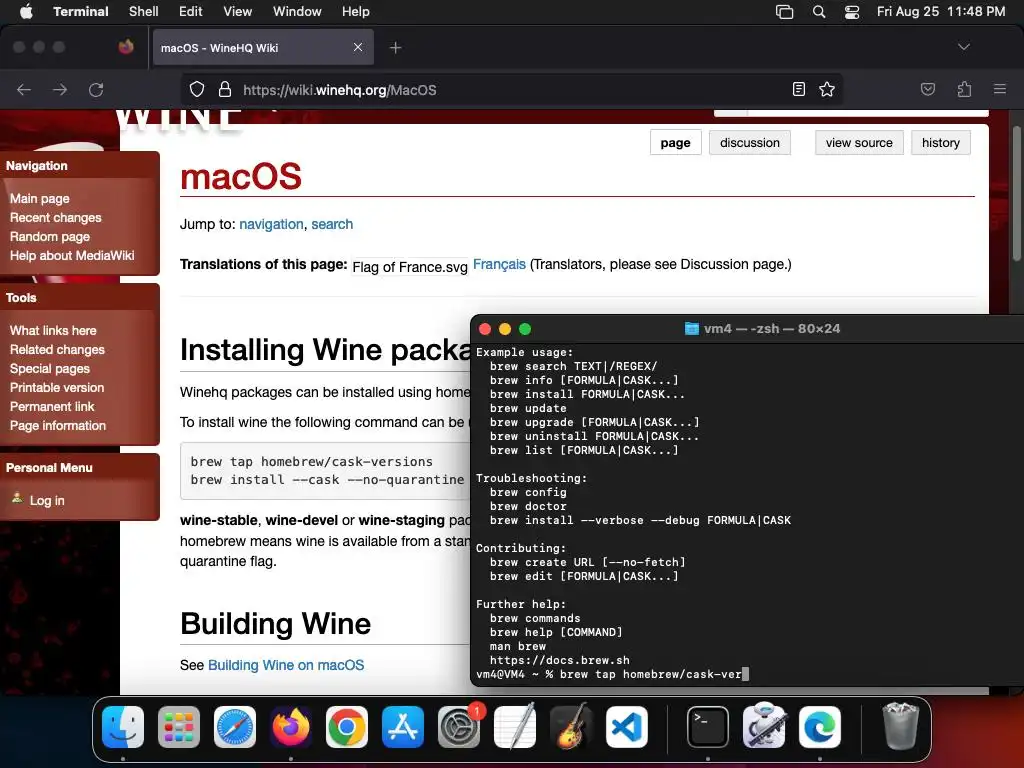The height and width of the screenshot is (768, 1024).
Task: Open the View menu
Action: 238,12
